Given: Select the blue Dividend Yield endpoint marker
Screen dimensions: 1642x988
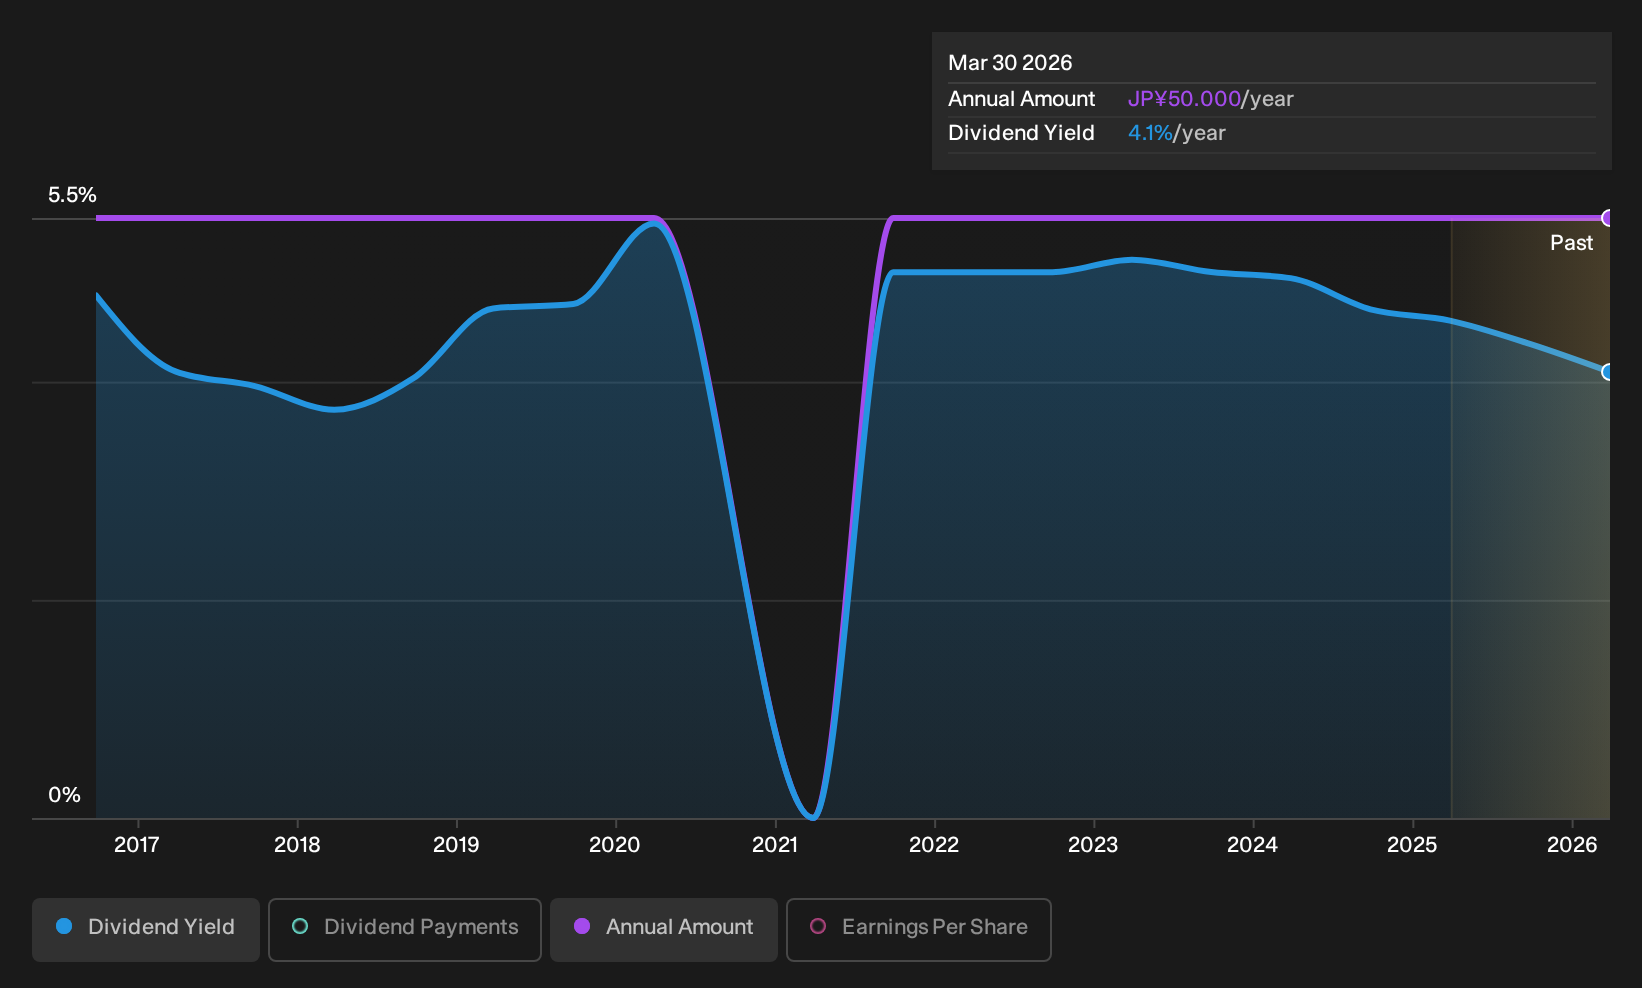Looking at the screenshot, I should pos(1608,372).
